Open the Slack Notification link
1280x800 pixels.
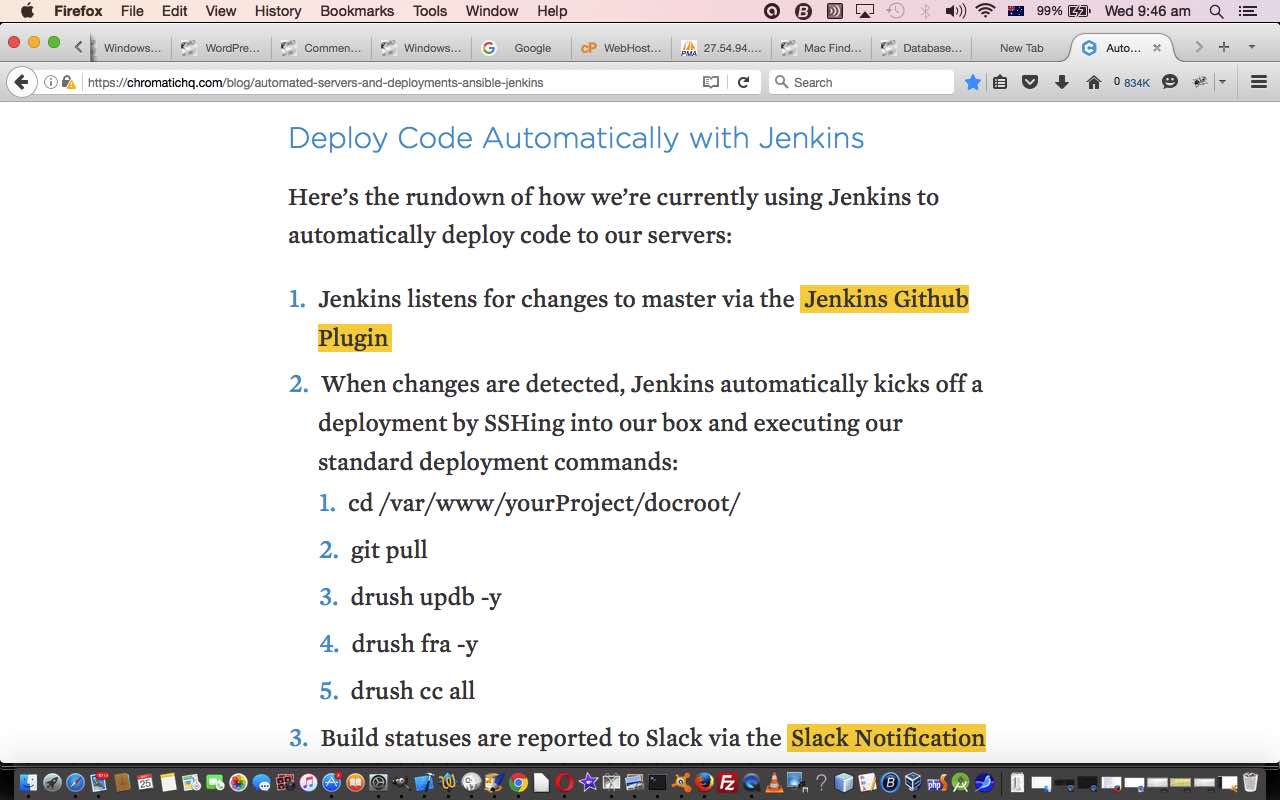point(886,738)
